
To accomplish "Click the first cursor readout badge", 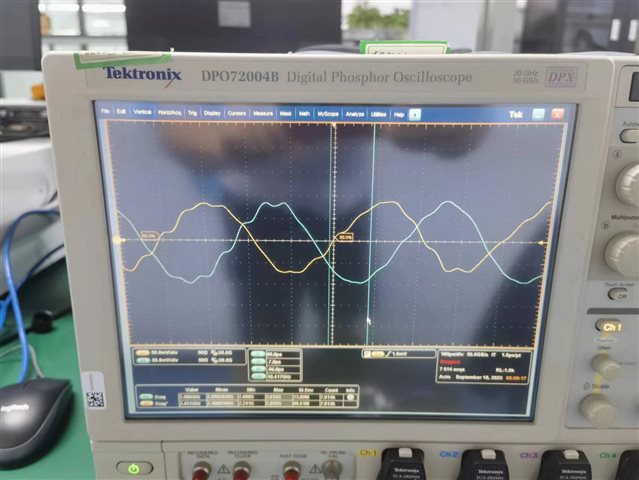I will (258, 354).
